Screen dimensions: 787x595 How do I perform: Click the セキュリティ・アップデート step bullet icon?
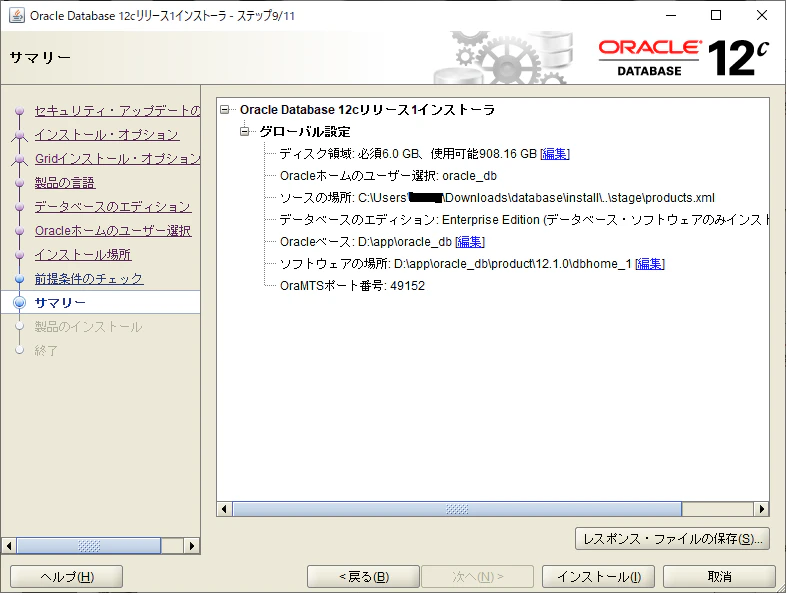pos(20,110)
